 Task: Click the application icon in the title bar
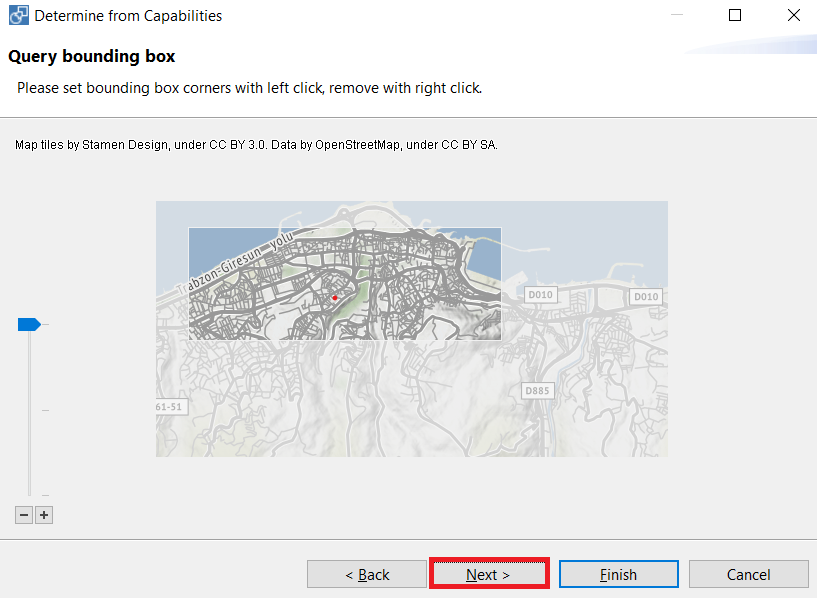pyautogui.click(x=19, y=16)
